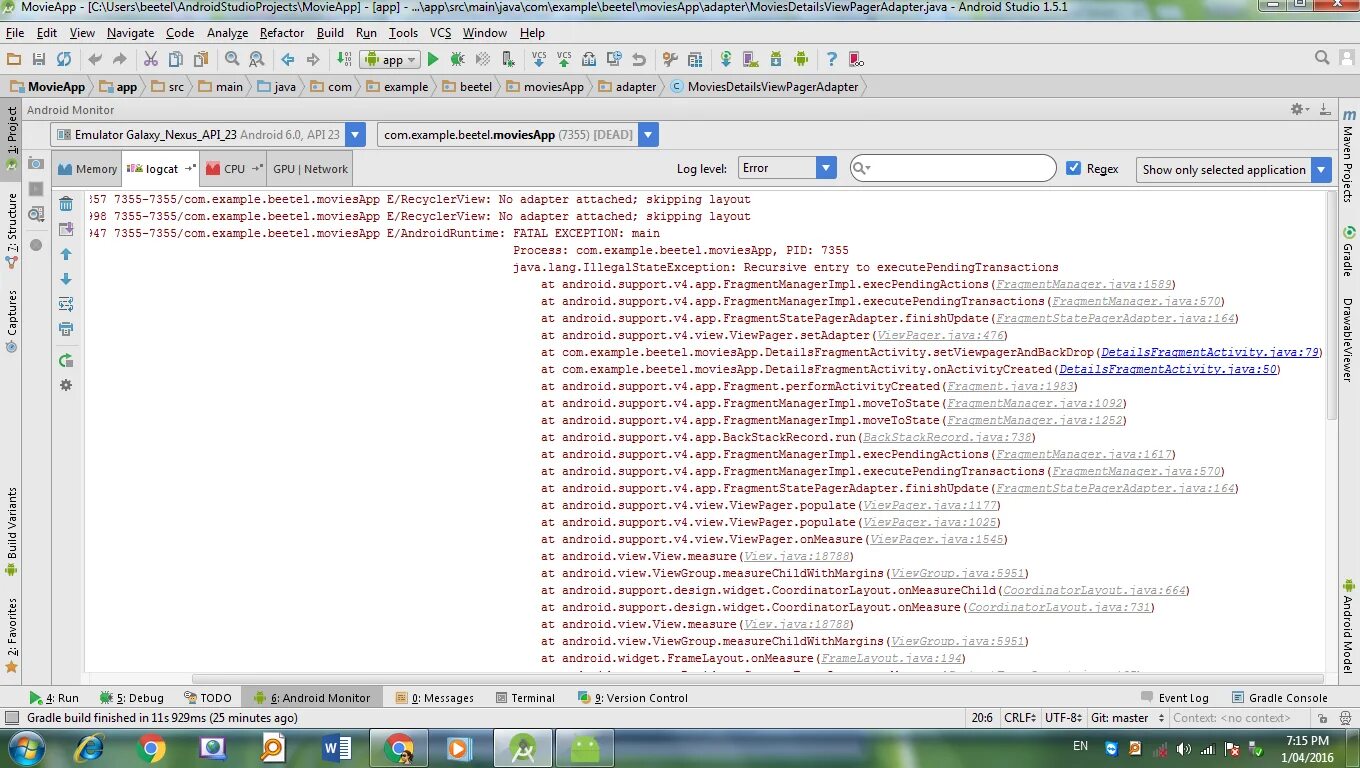Switch to the GPU | Network tab
Image resolution: width=1360 pixels, height=768 pixels.
click(x=310, y=169)
